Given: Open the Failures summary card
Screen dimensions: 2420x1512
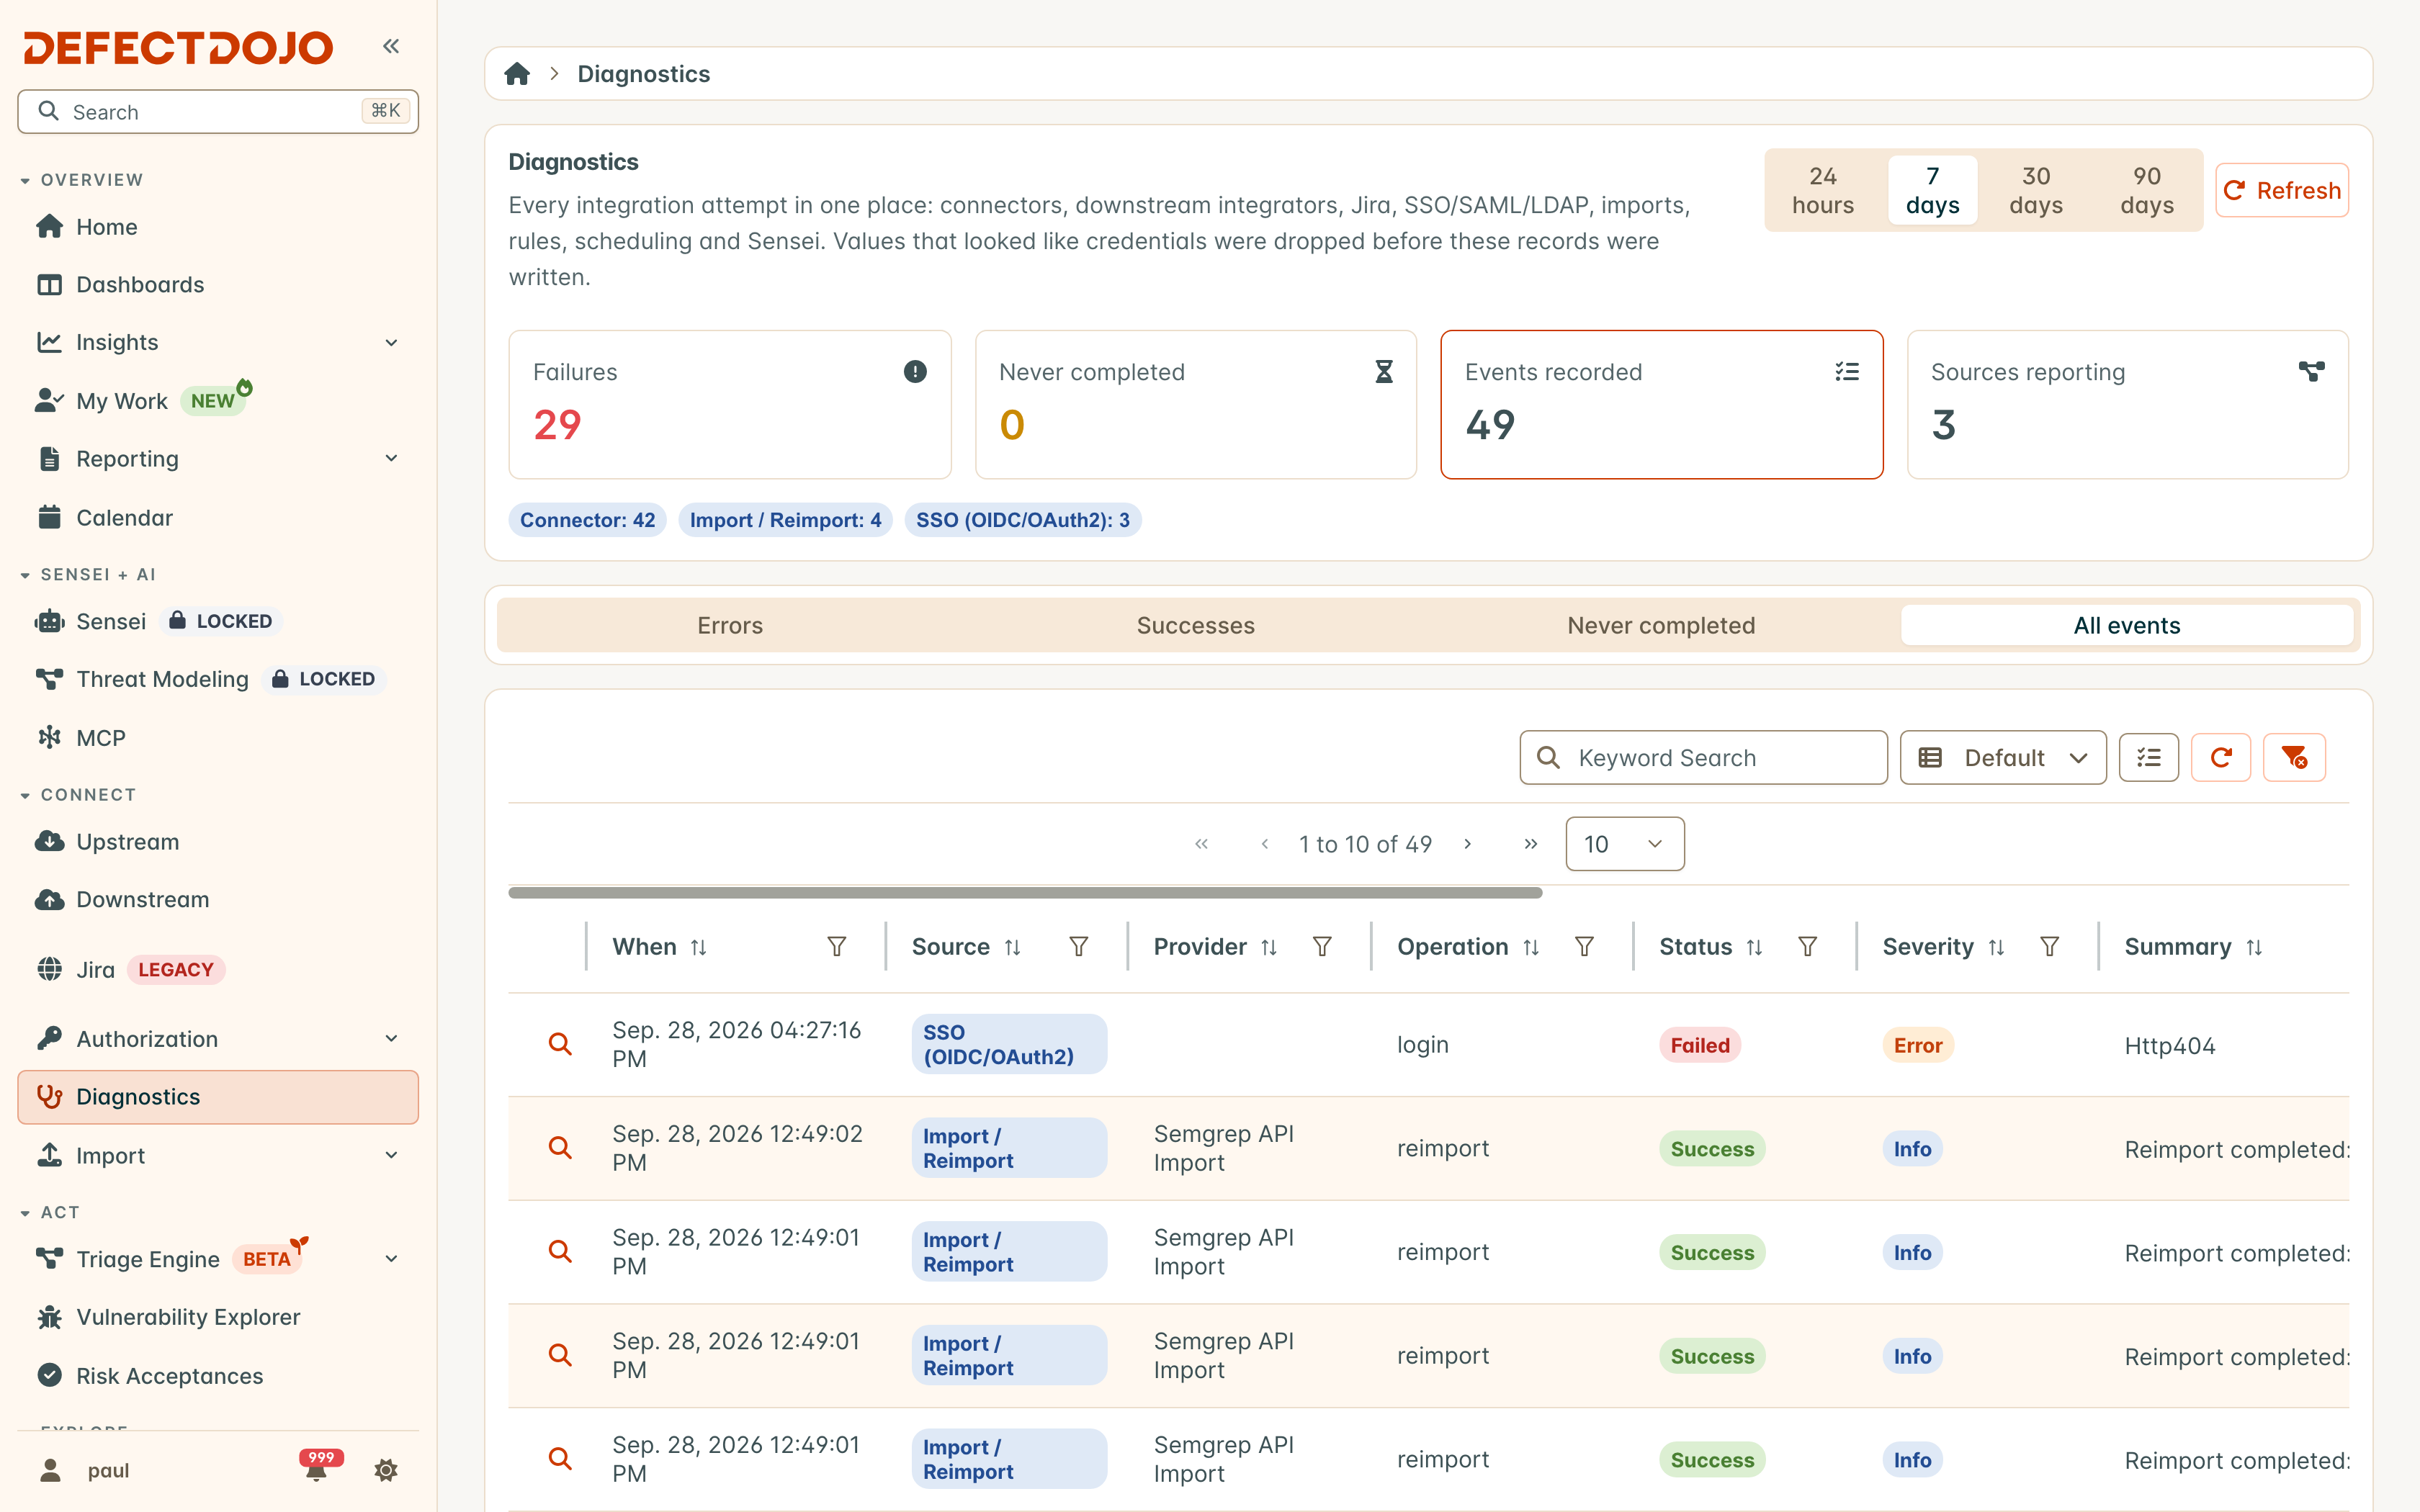Looking at the screenshot, I should coord(730,404).
